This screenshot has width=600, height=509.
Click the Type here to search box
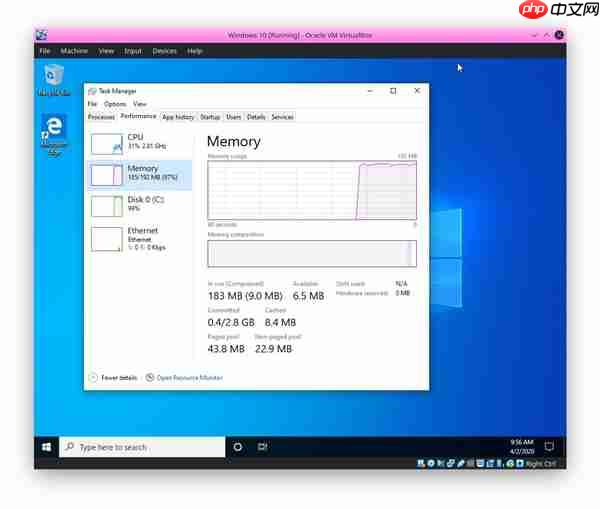click(x=142, y=447)
